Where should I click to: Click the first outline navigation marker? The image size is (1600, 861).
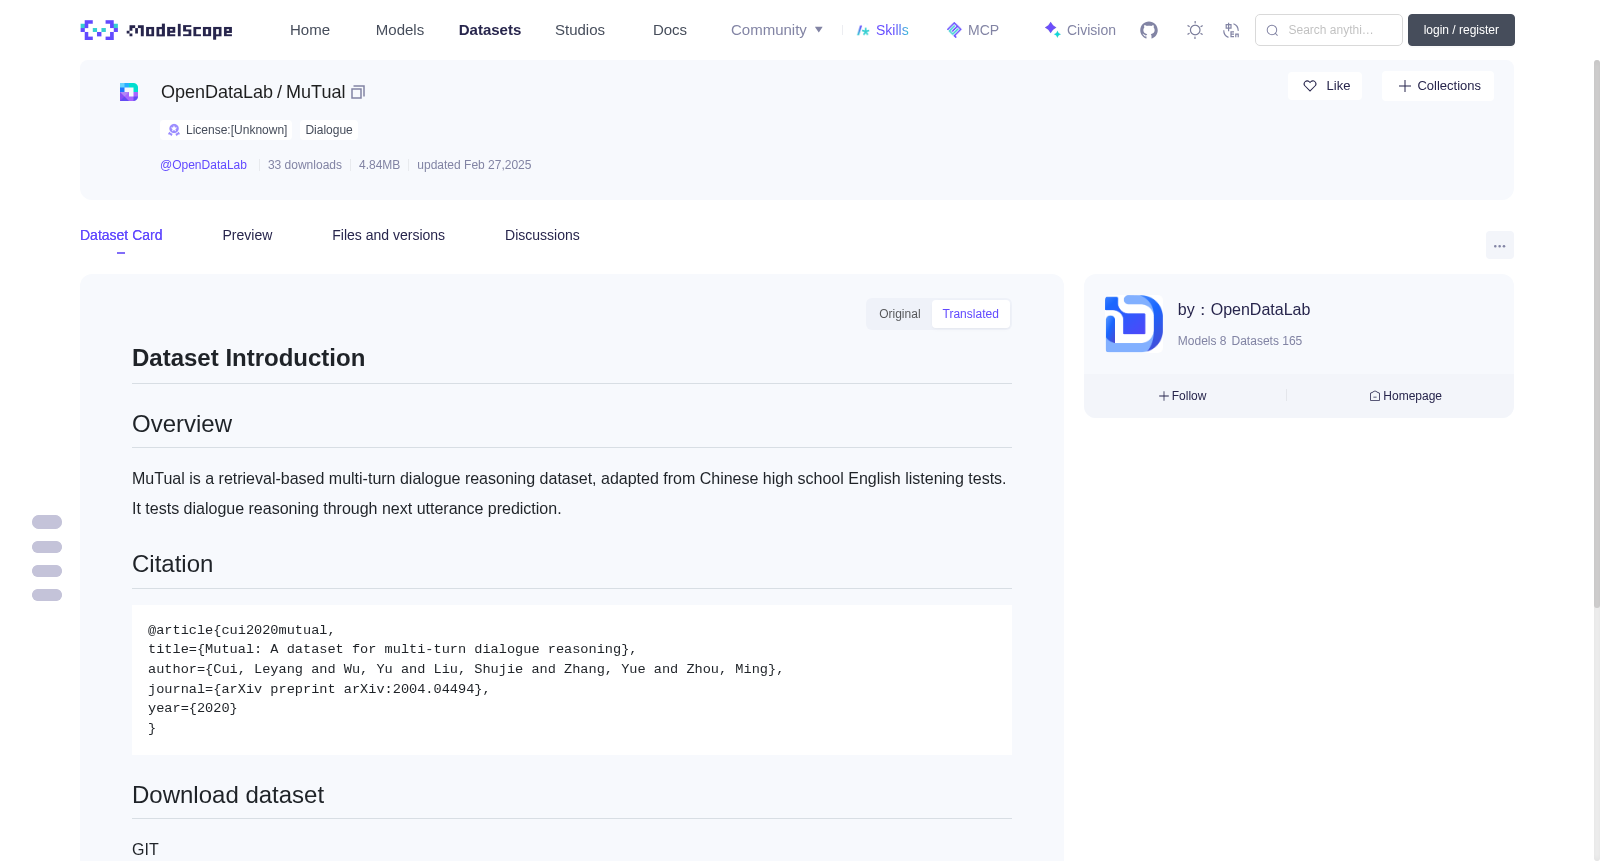(x=47, y=522)
